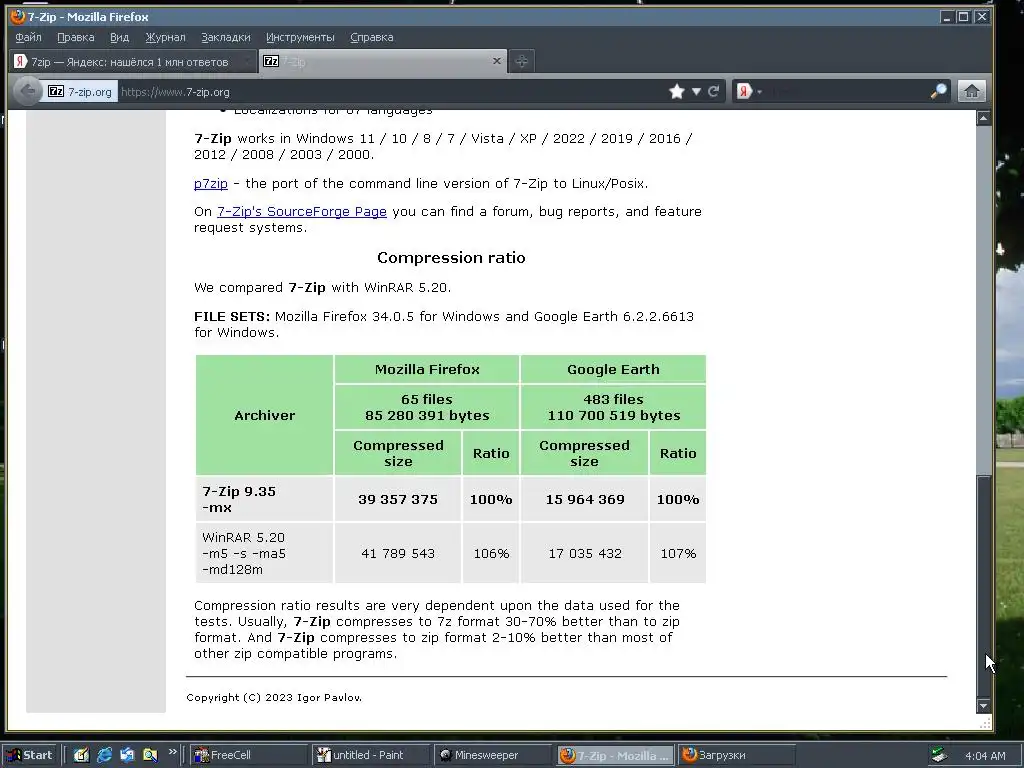Expand the quick launch overflow chevron
This screenshot has height=768, width=1024.
[x=172, y=752]
